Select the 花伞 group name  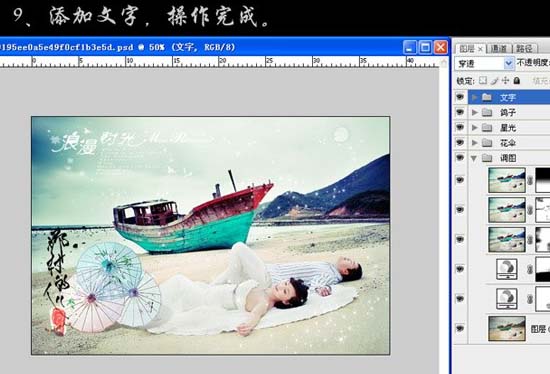pyautogui.click(x=508, y=142)
